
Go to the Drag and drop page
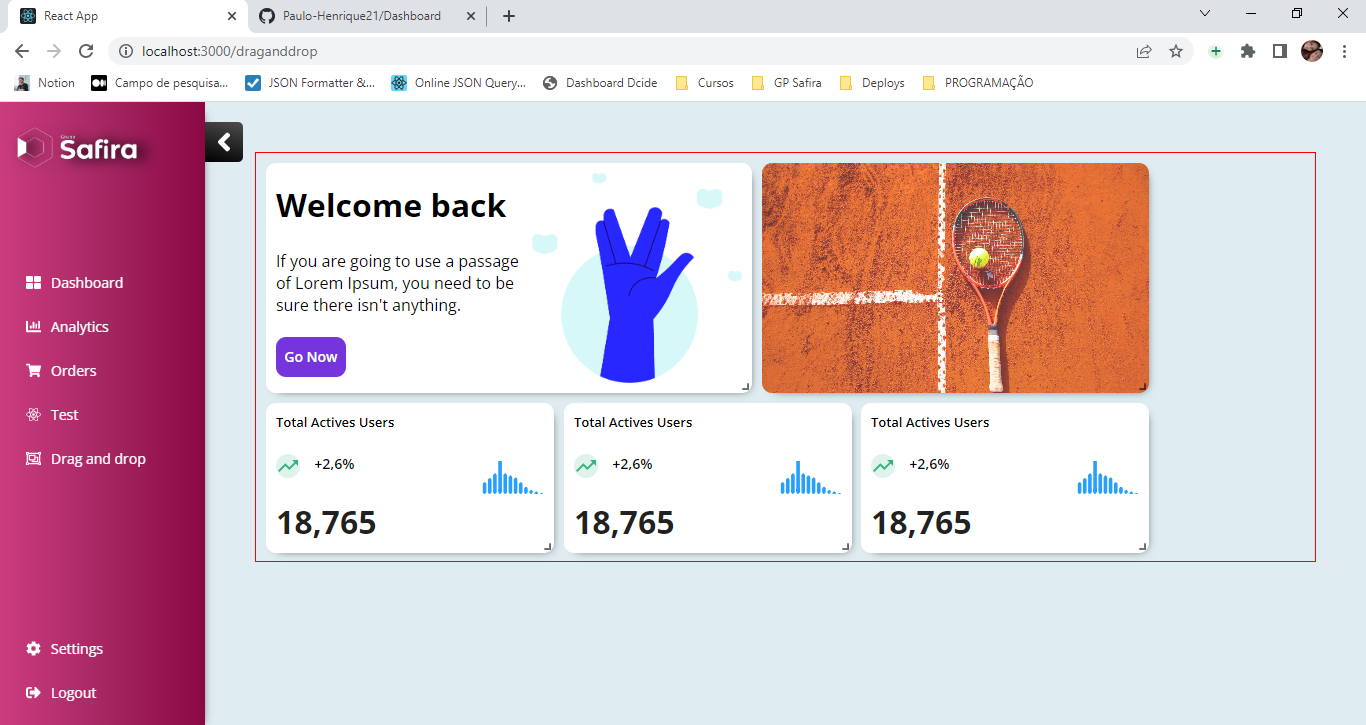click(86, 459)
